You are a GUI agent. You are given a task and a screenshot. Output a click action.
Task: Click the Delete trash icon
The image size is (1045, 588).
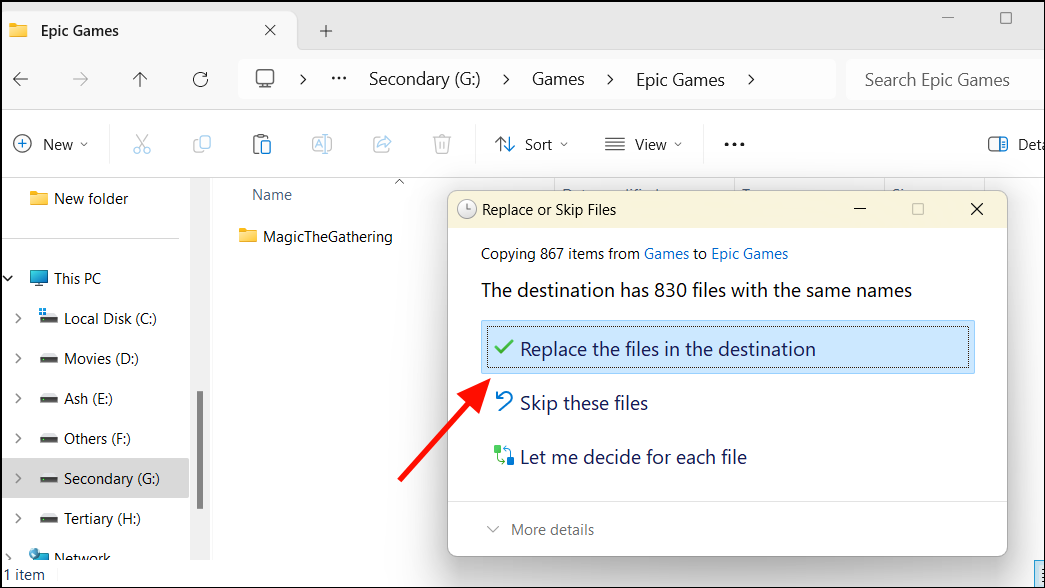click(x=442, y=144)
